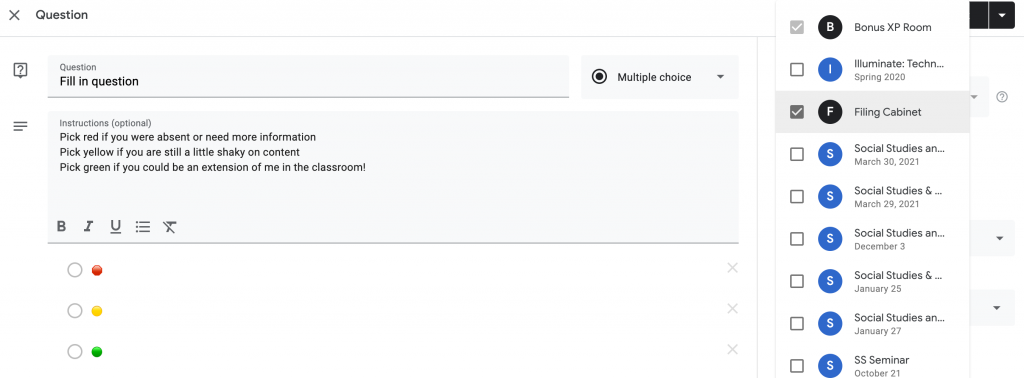Apply underline formatting to instructions

pos(116,227)
